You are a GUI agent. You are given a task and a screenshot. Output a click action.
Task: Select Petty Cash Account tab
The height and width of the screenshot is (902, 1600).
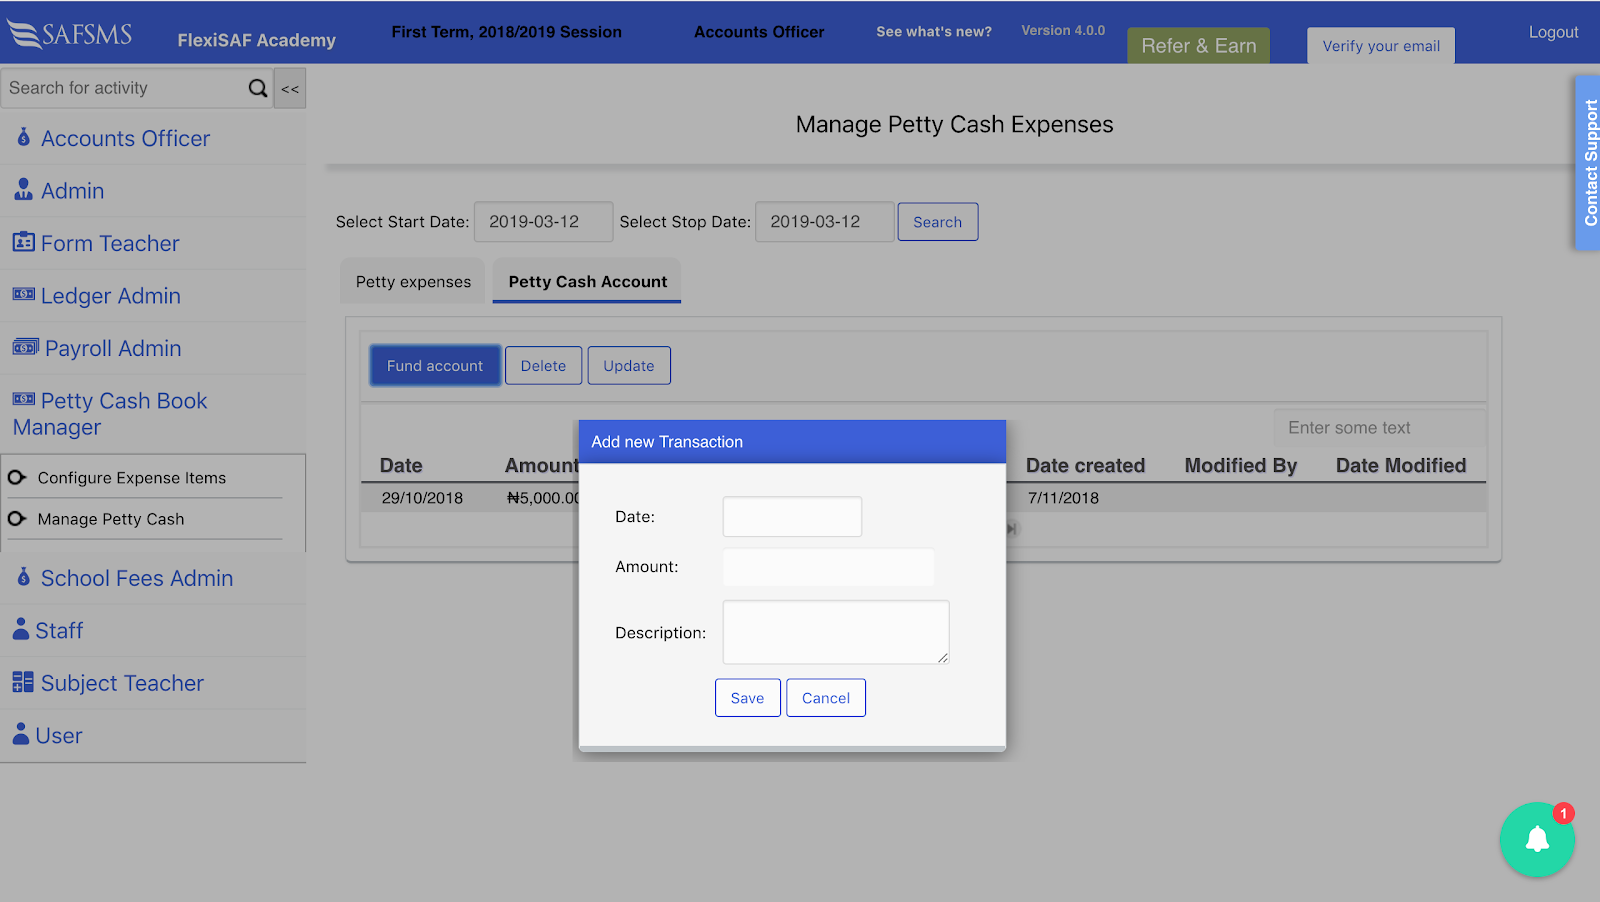(587, 281)
